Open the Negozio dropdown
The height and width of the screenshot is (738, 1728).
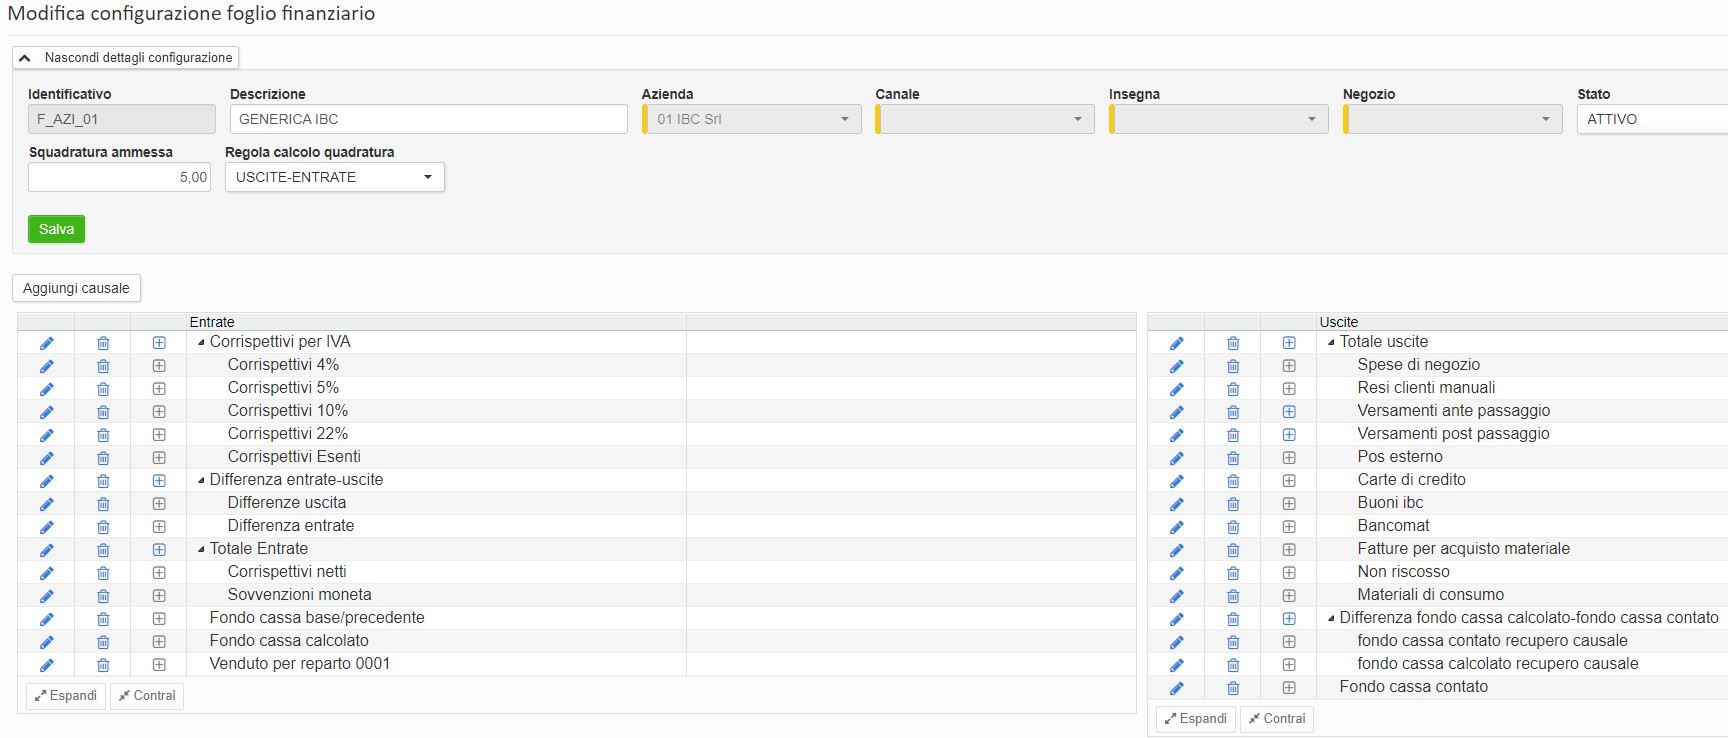click(x=1453, y=119)
